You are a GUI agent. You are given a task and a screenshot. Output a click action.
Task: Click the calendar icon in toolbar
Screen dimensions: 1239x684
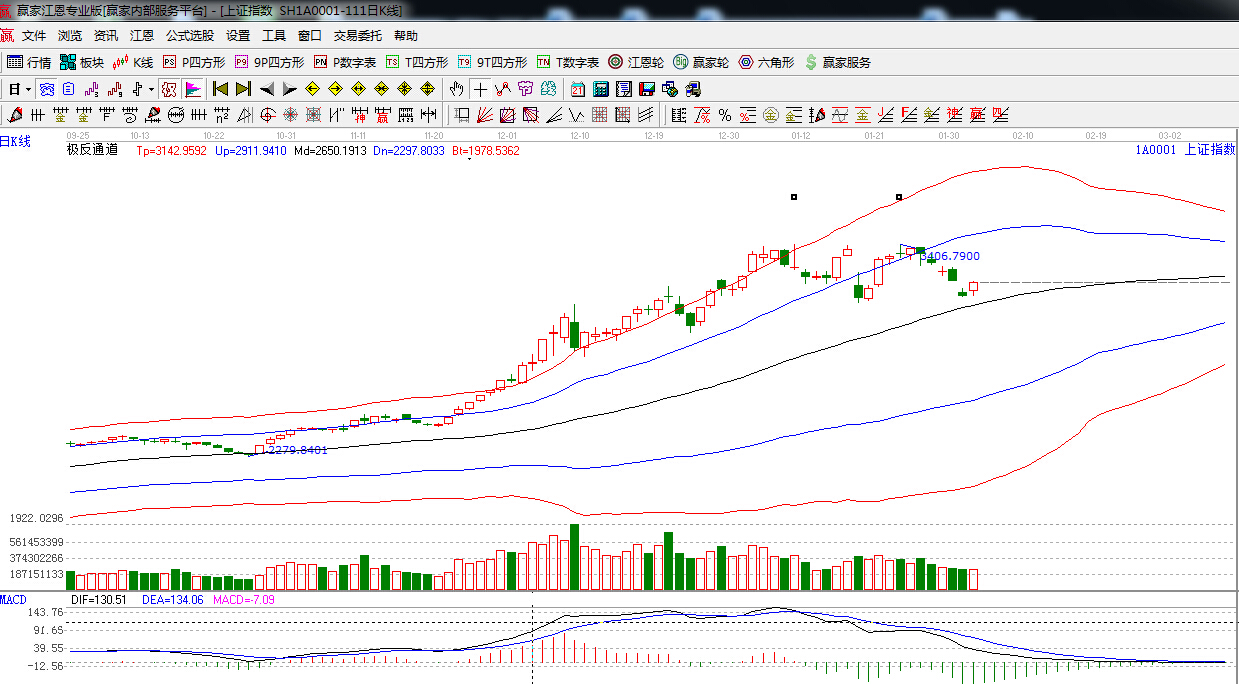[578, 89]
